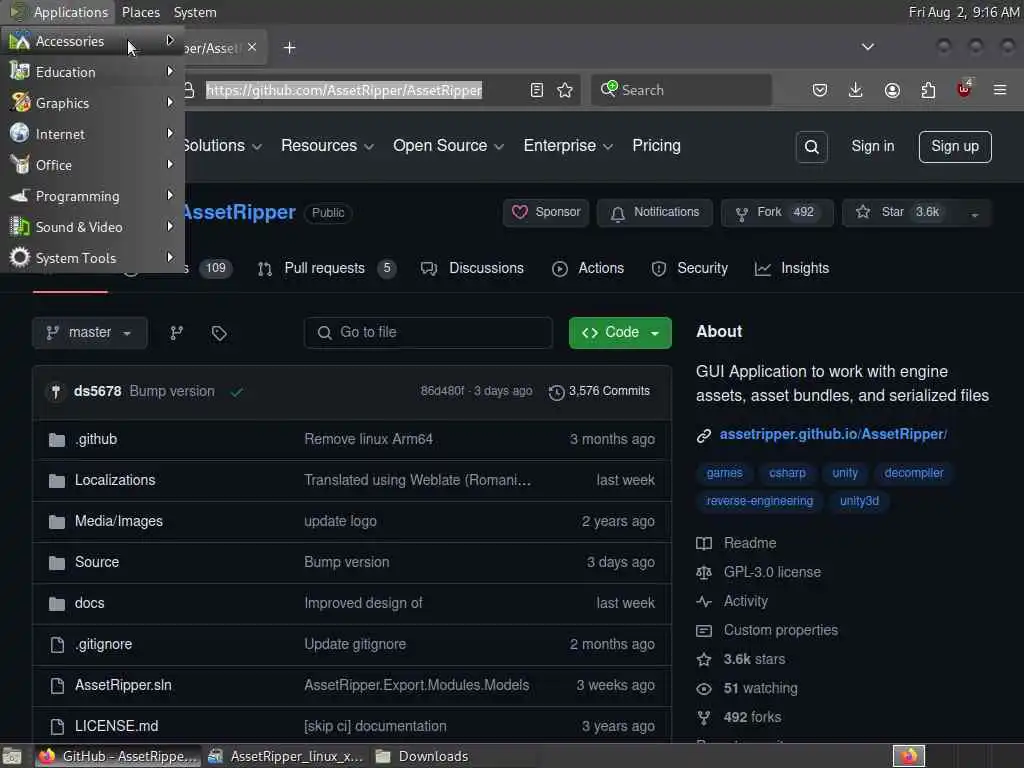The height and width of the screenshot is (768, 1024).
Task: Open the browser hamburger menu
Action: [x=999, y=90]
